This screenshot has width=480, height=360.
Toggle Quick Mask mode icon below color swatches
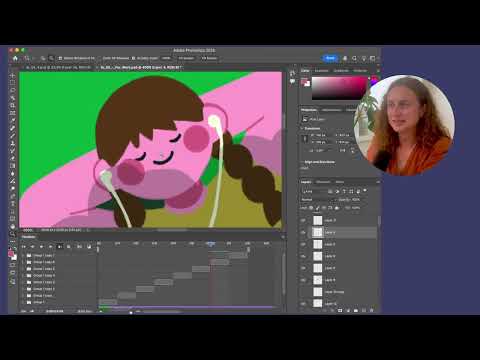pyautogui.click(x=13, y=266)
